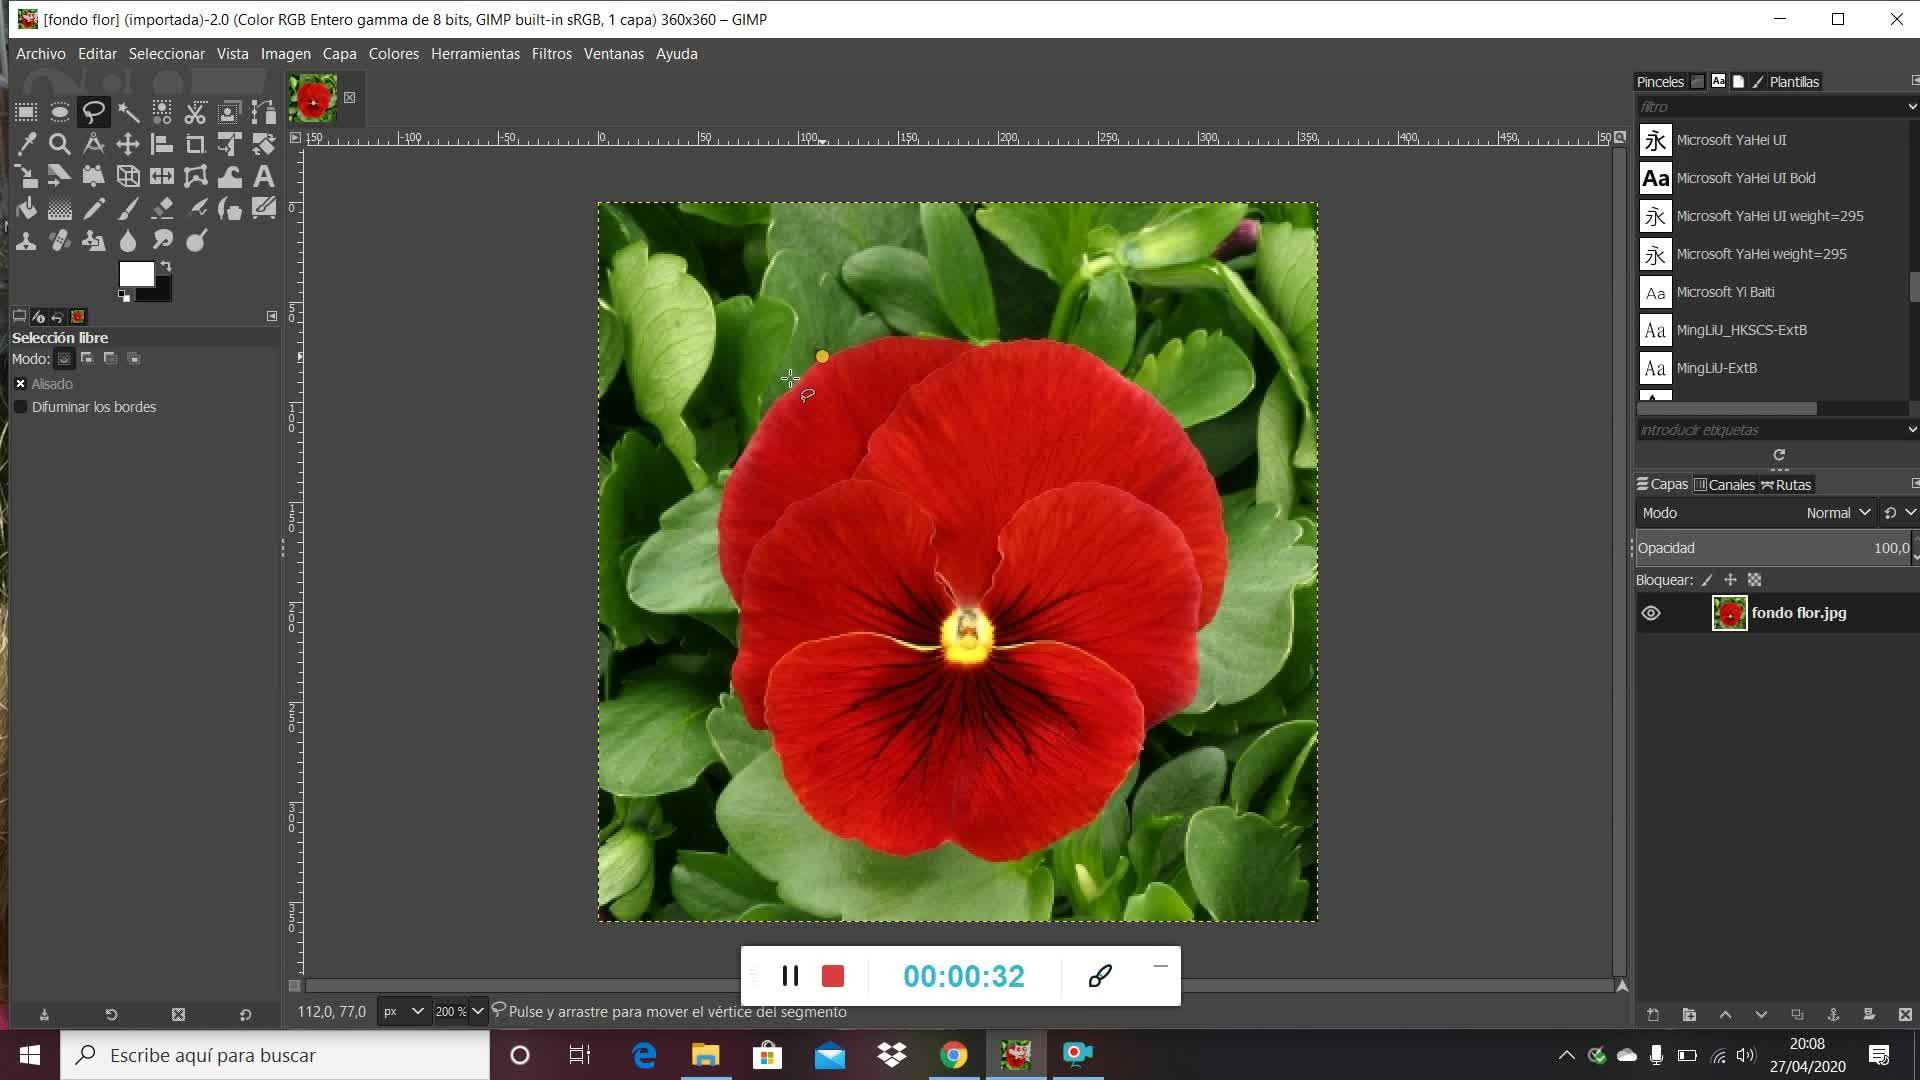1920x1080 pixels.
Task: Select the Fuzzy Select magic wand tool
Action: 128,112
